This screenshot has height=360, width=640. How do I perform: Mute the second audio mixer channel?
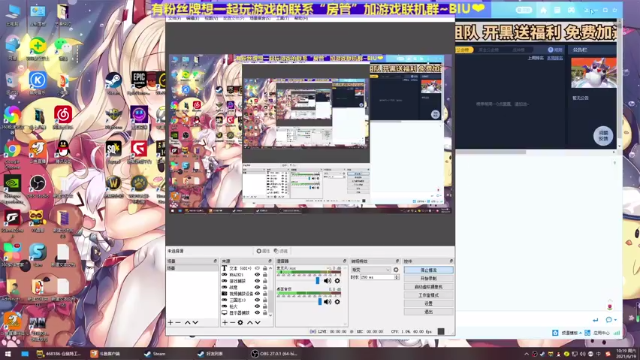pyautogui.click(x=327, y=302)
